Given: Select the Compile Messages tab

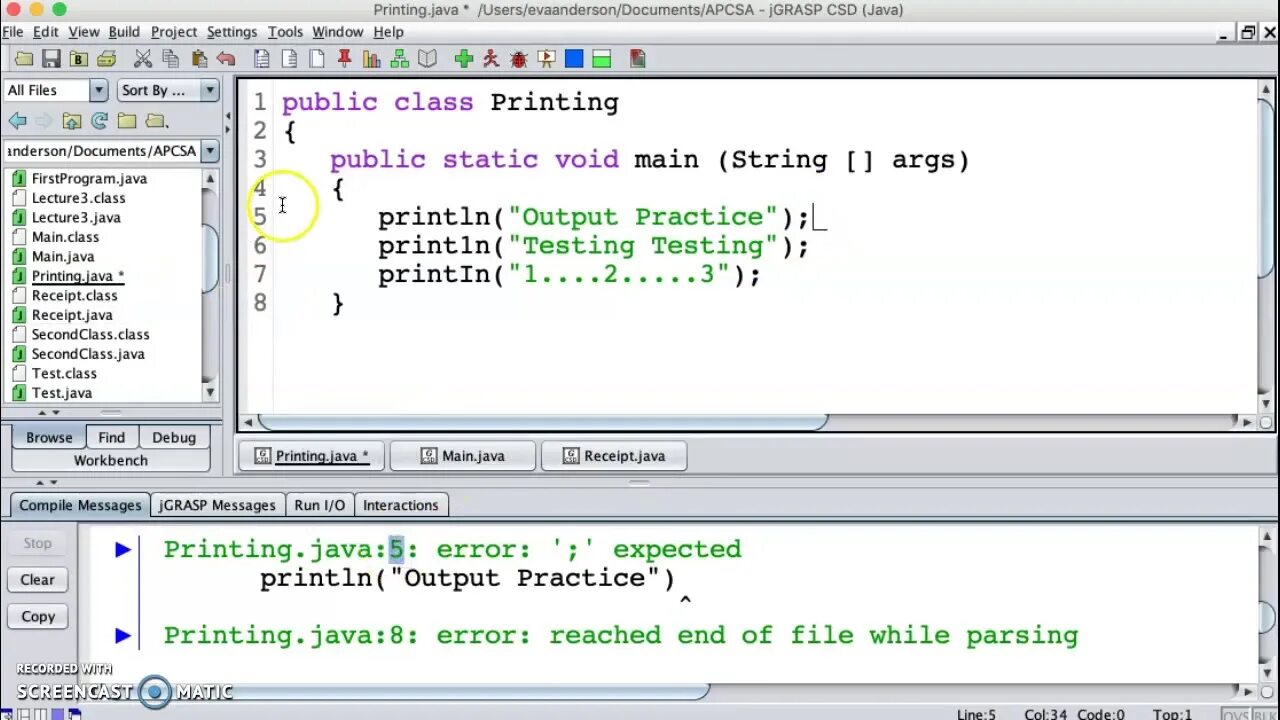Looking at the screenshot, I should click(80, 505).
